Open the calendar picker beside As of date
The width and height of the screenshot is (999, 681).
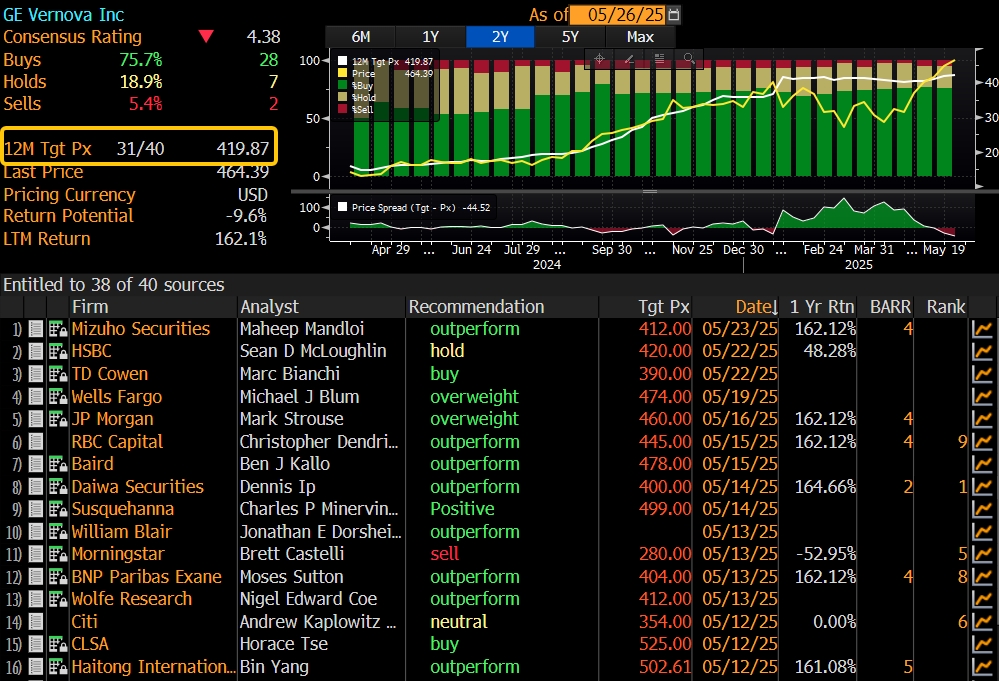click(x=674, y=15)
